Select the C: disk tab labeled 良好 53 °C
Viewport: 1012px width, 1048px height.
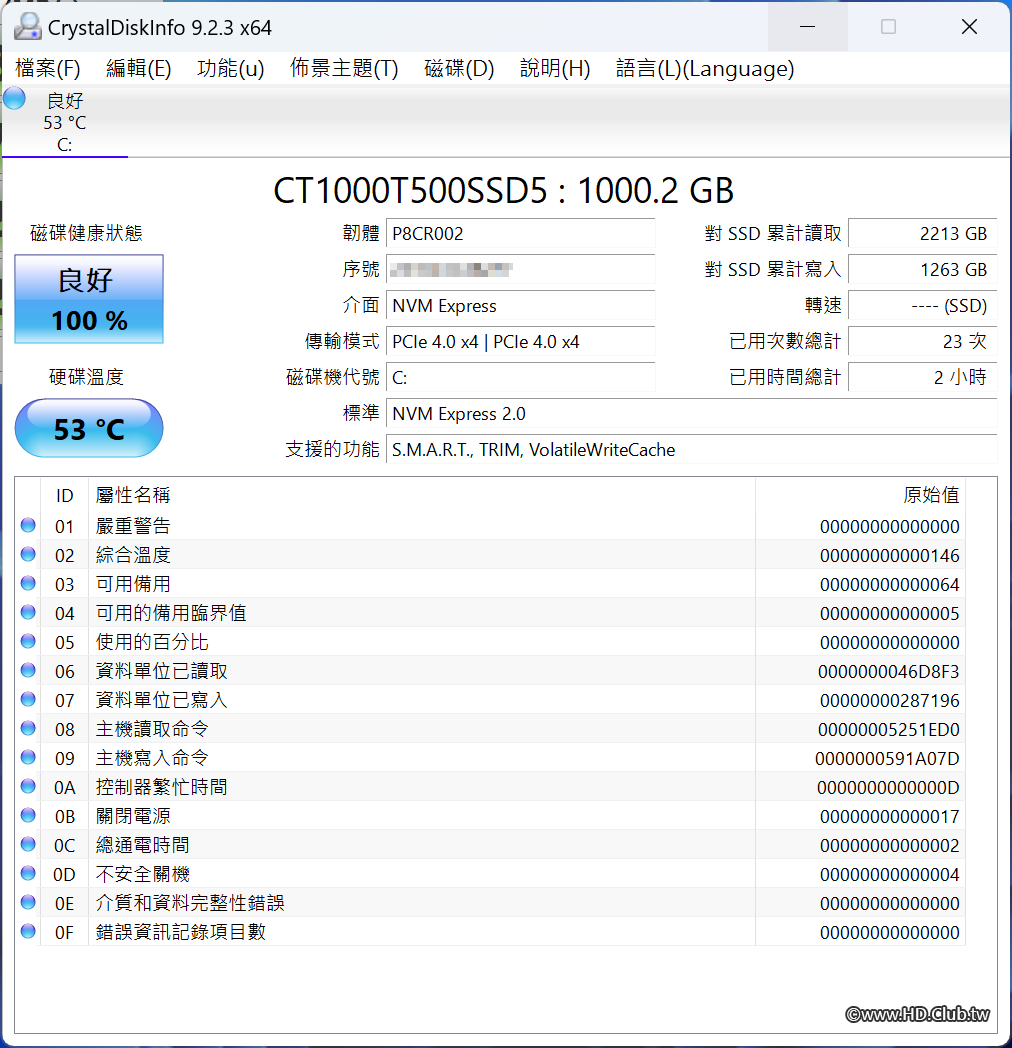point(65,122)
